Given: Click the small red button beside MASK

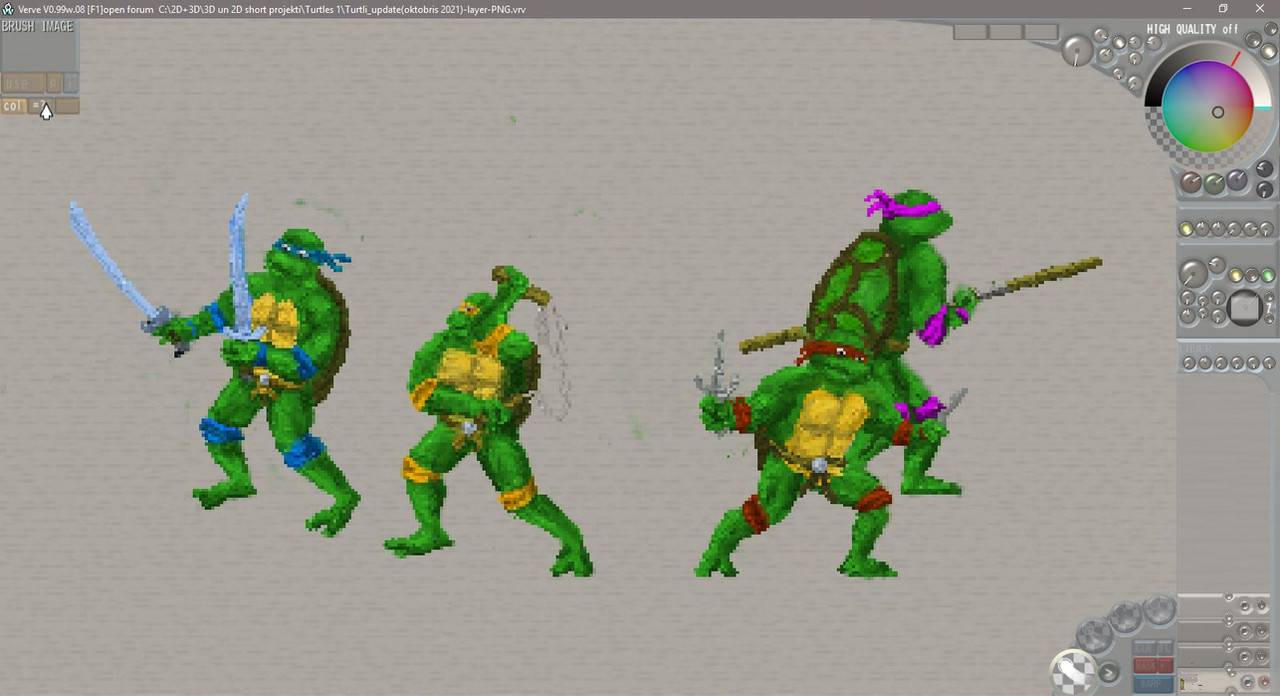Looking at the screenshot, I should click(x=1166, y=666).
